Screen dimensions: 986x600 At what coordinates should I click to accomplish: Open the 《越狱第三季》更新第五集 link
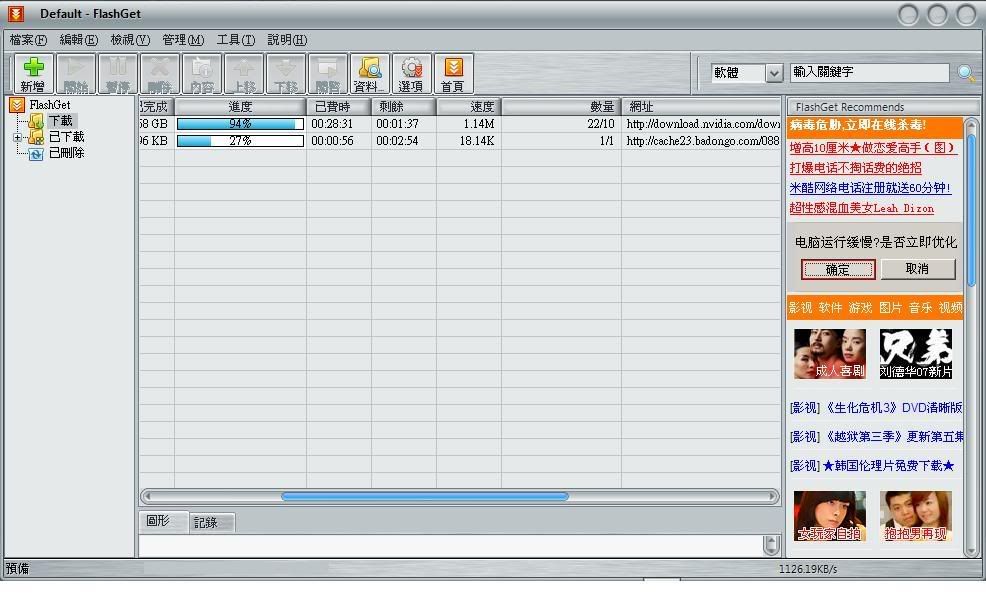(x=893, y=436)
